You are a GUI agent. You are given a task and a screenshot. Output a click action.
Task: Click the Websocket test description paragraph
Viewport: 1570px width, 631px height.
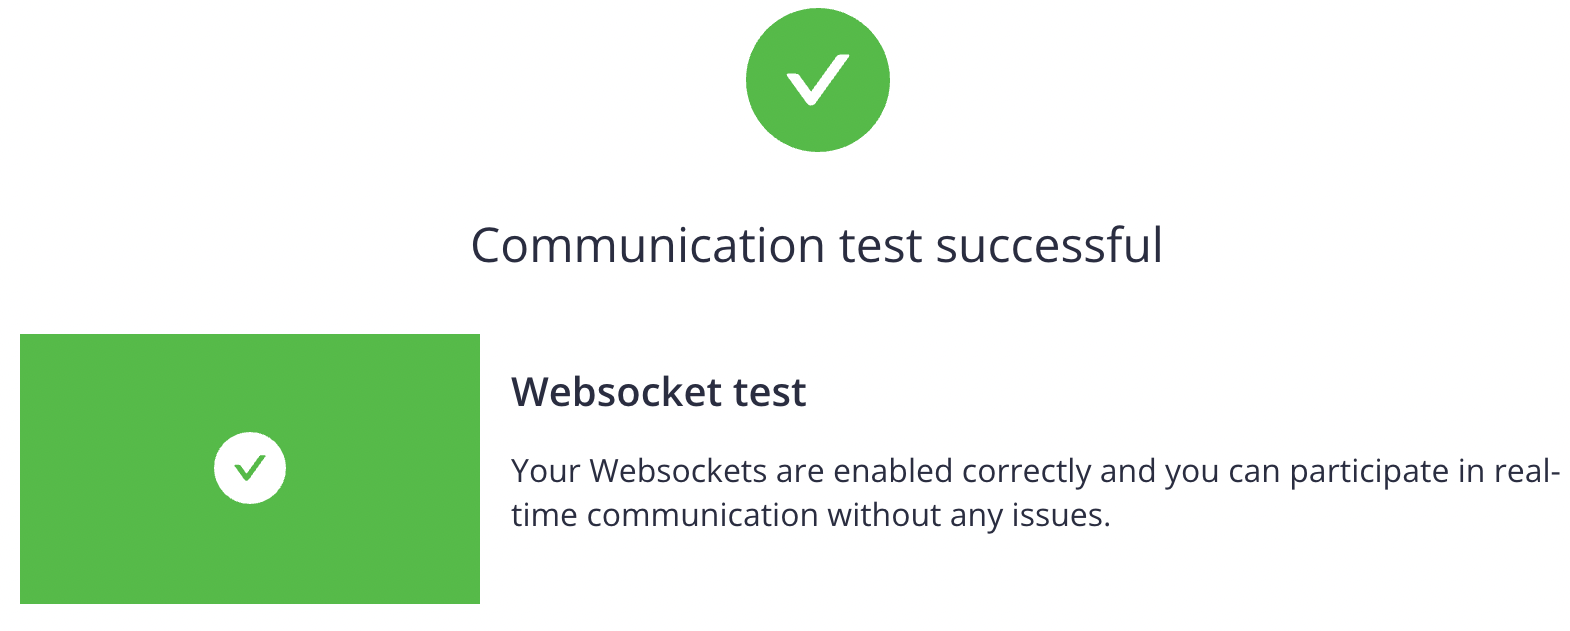[1035, 493]
